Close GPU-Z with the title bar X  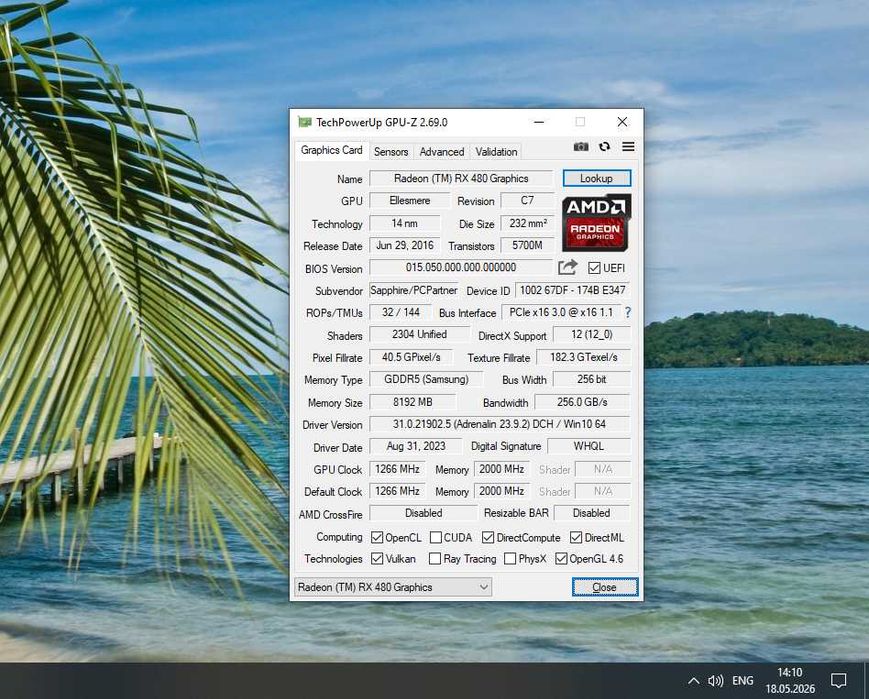click(x=622, y=122)
